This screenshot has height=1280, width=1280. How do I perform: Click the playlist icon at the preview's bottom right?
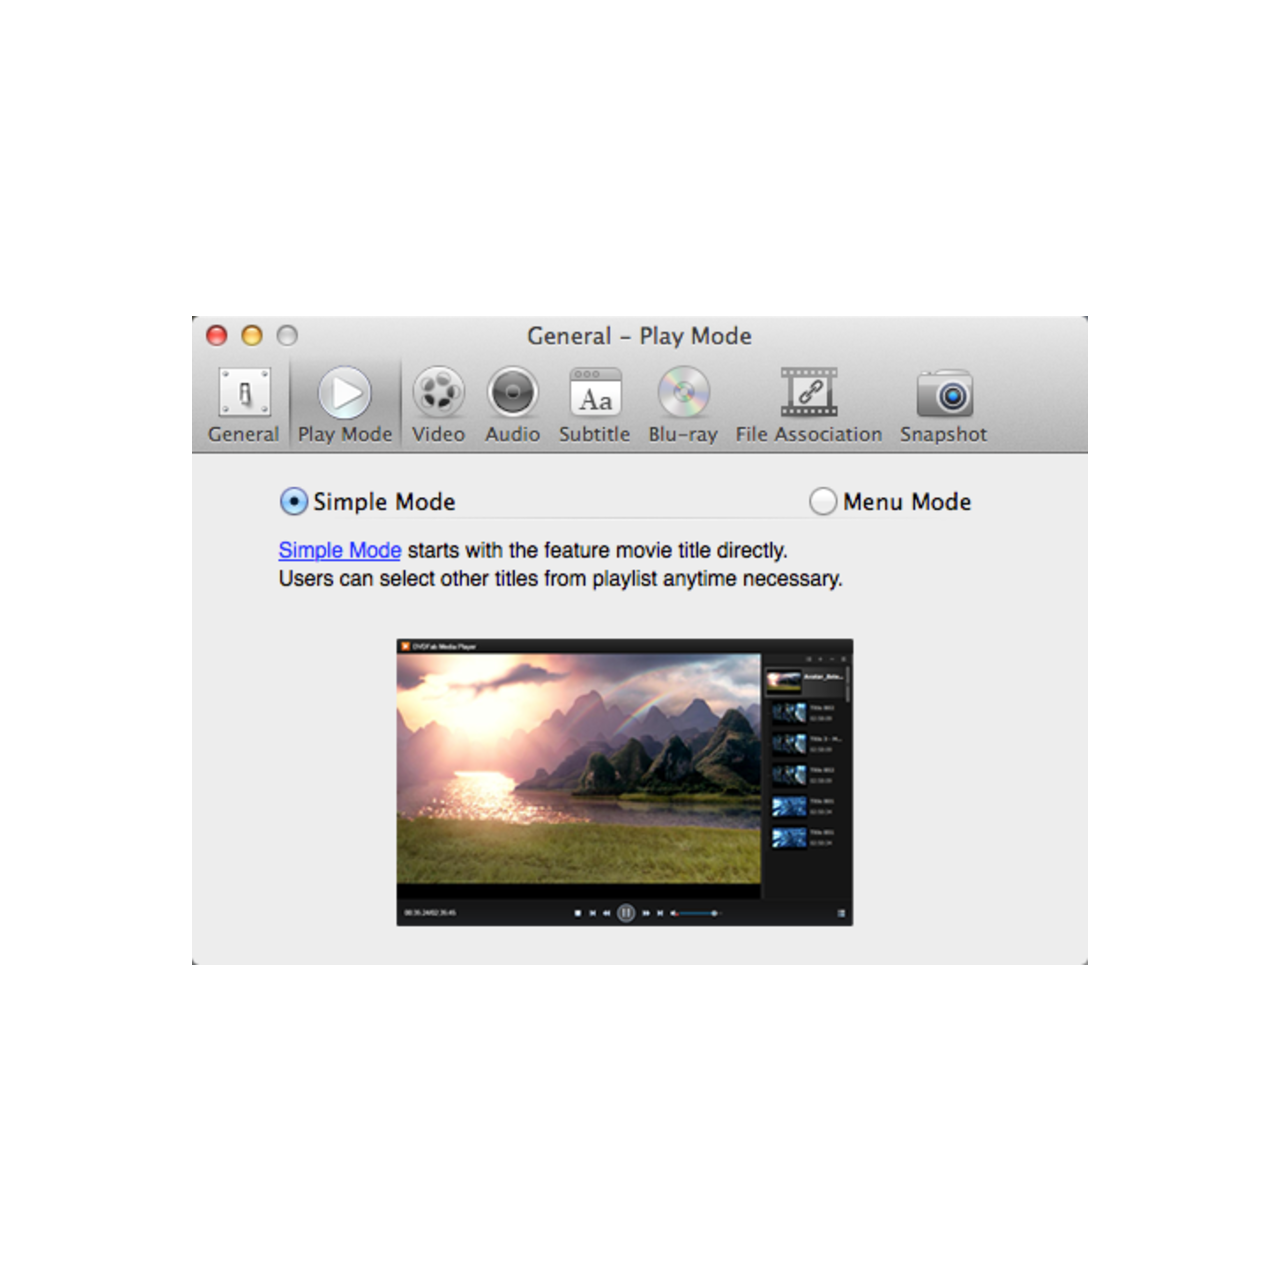[x=840, y=912]
